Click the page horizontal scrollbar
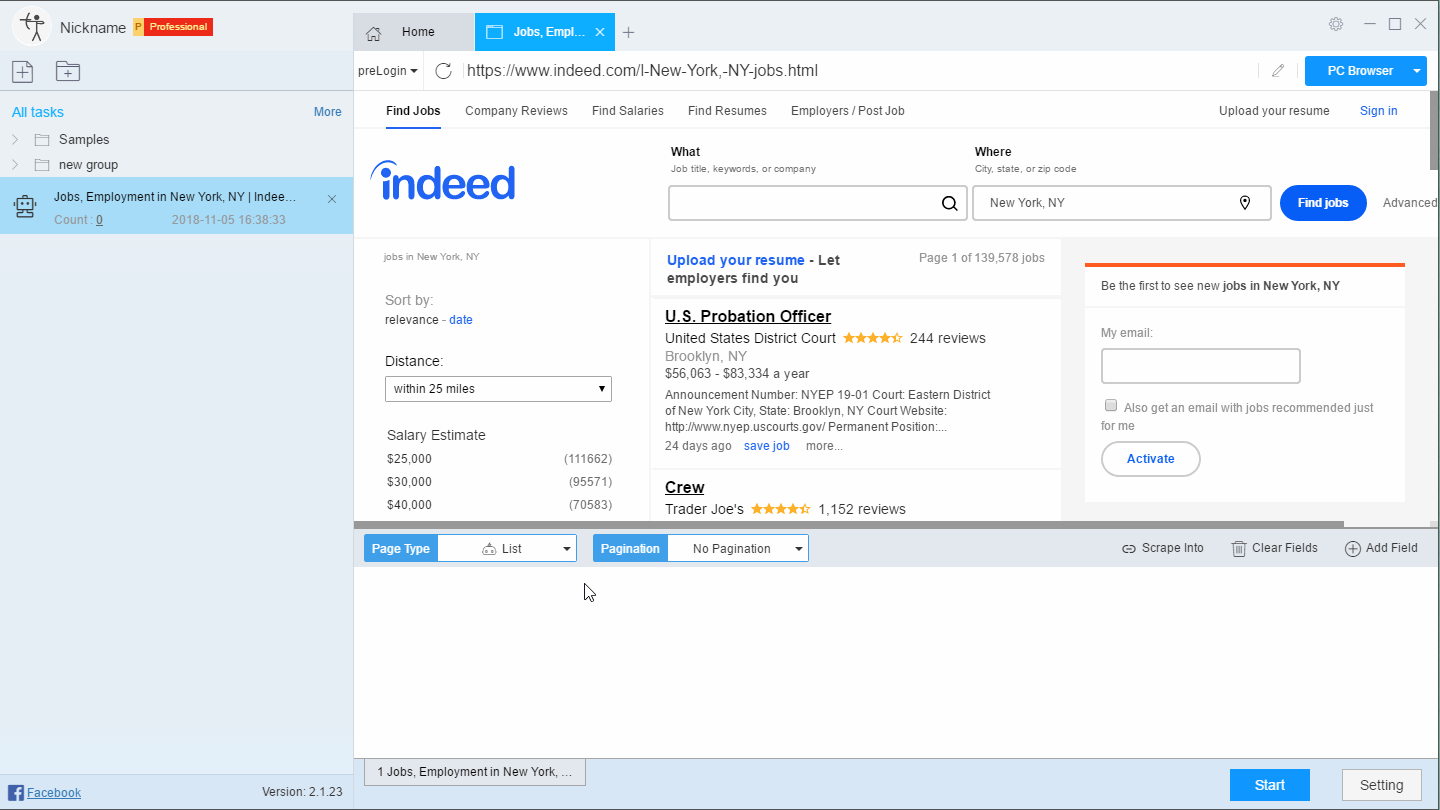The image size is (1440, 810). click(850, 524)
